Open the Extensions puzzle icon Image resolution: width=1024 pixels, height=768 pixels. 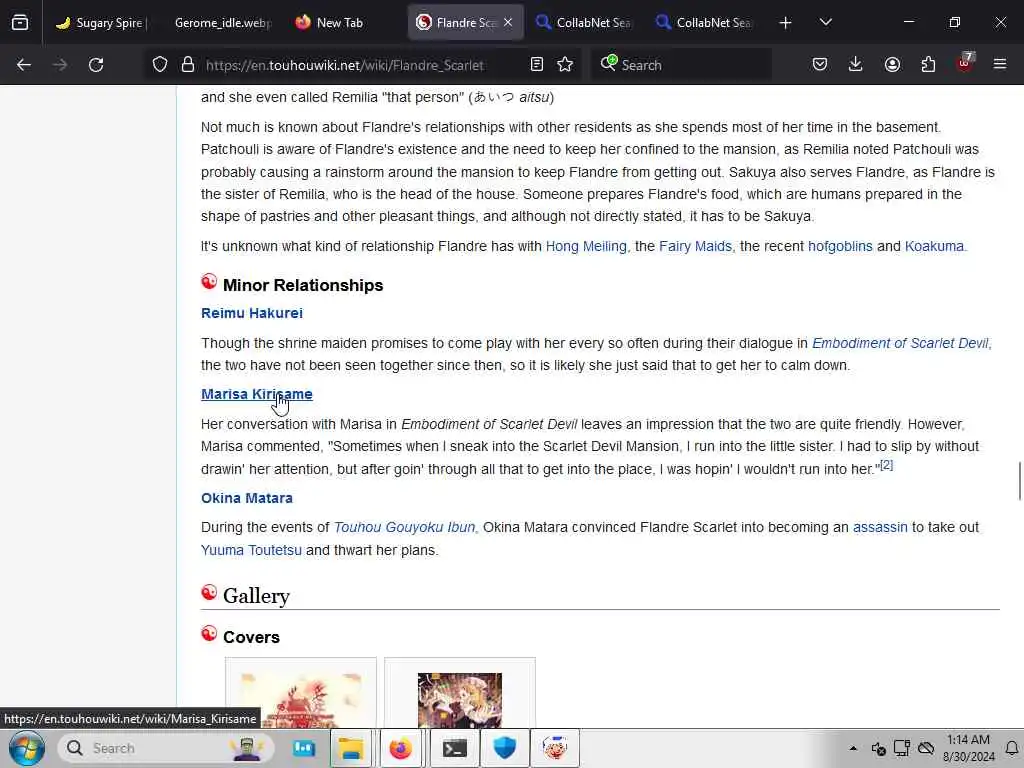[928, 65]
